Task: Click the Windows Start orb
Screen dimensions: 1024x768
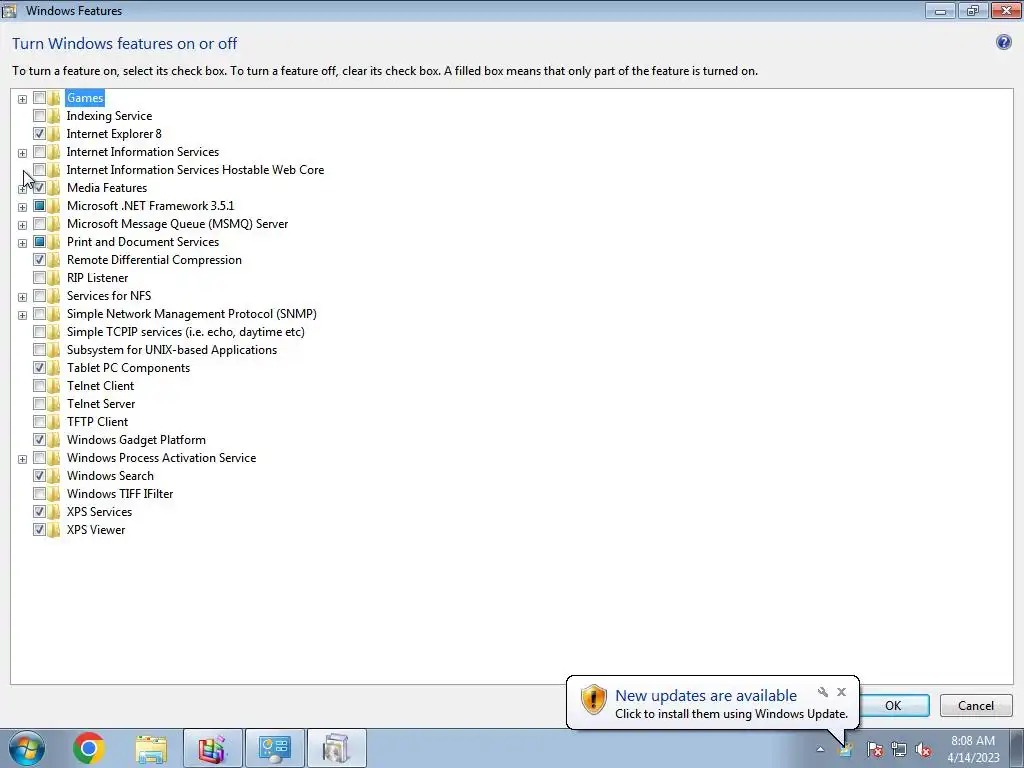Action: coord(27,748)
